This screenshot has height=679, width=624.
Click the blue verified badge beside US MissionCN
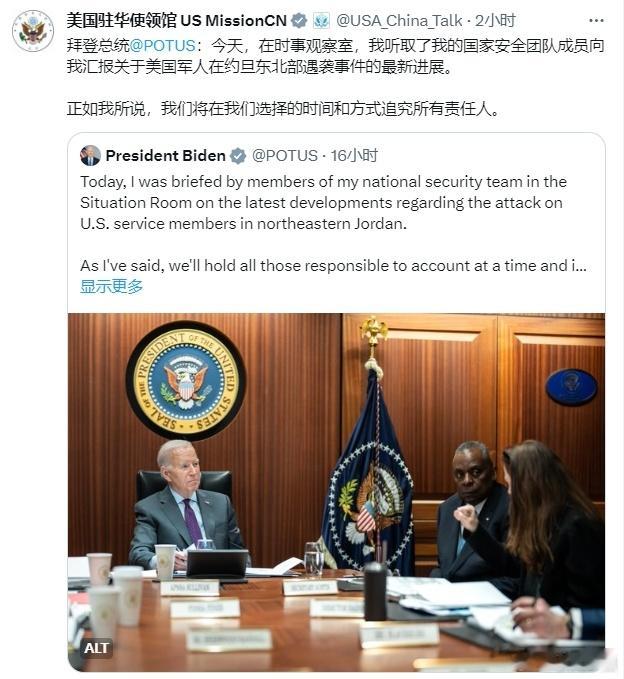pos(299,21)
